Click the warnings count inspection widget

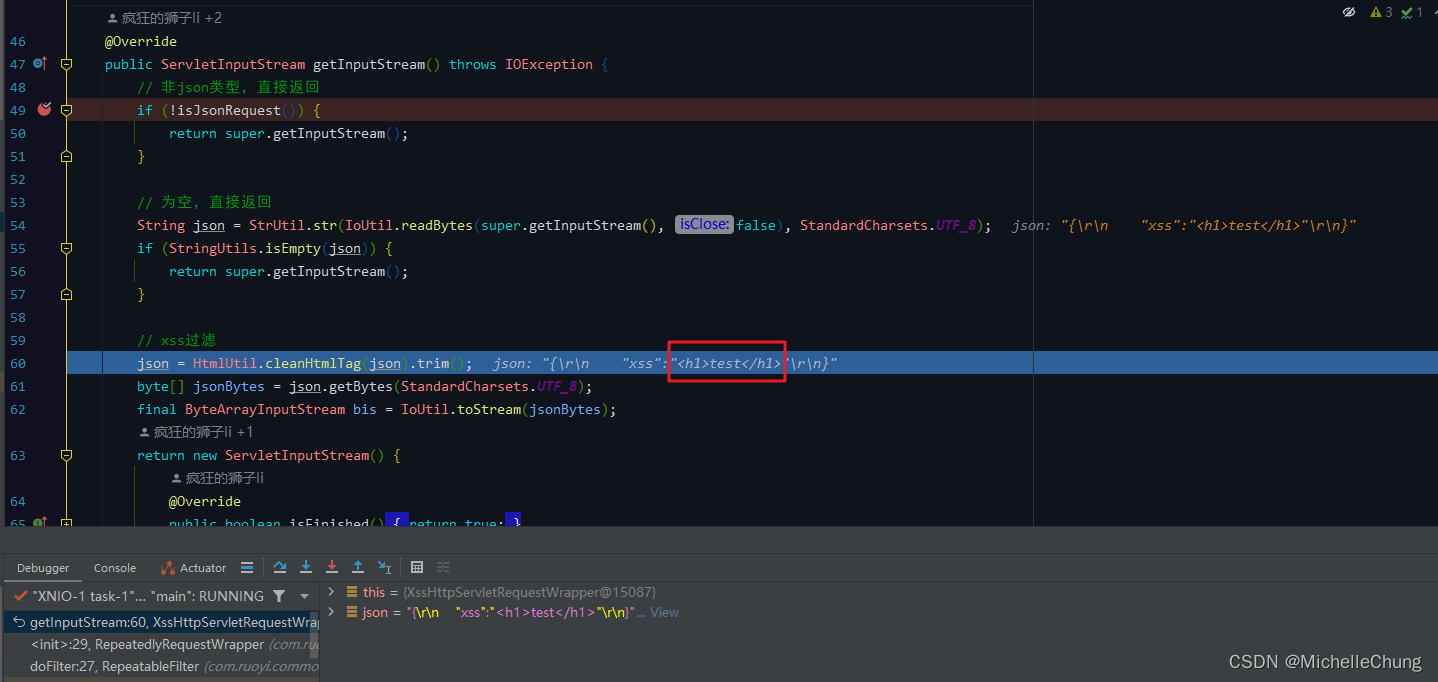pyautogui.click(x=1380, y=12)
